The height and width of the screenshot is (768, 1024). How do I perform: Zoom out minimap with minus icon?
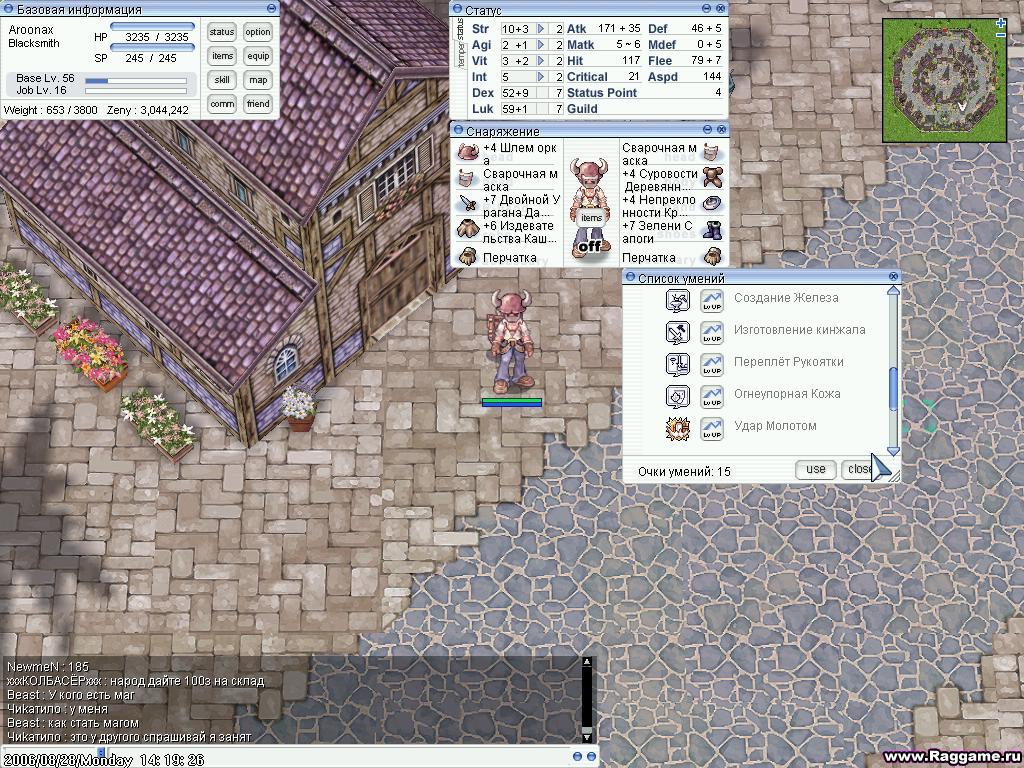pos(1001,34)
